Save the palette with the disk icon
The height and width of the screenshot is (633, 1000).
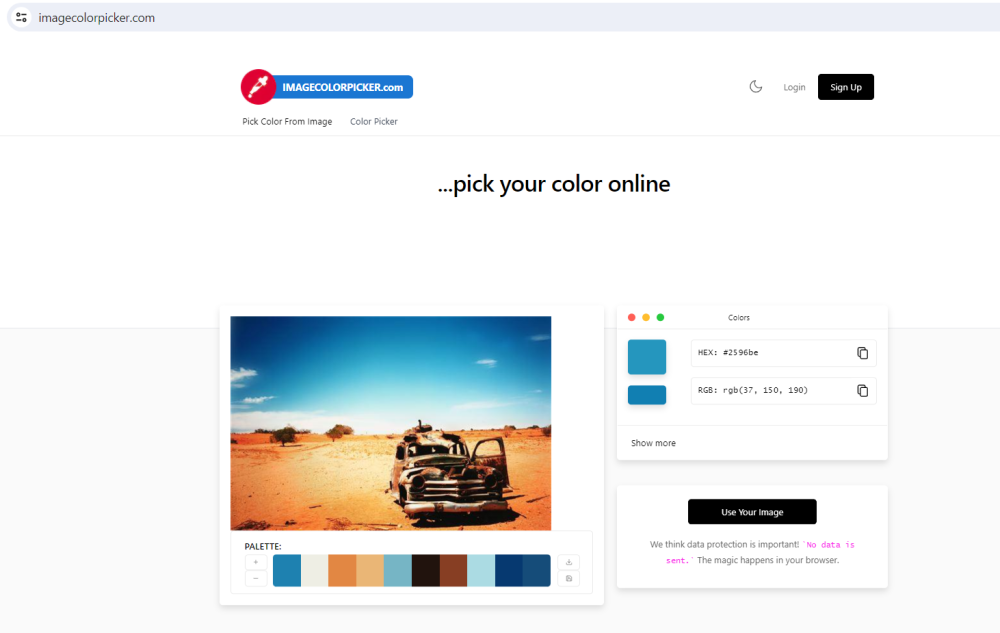568,578
